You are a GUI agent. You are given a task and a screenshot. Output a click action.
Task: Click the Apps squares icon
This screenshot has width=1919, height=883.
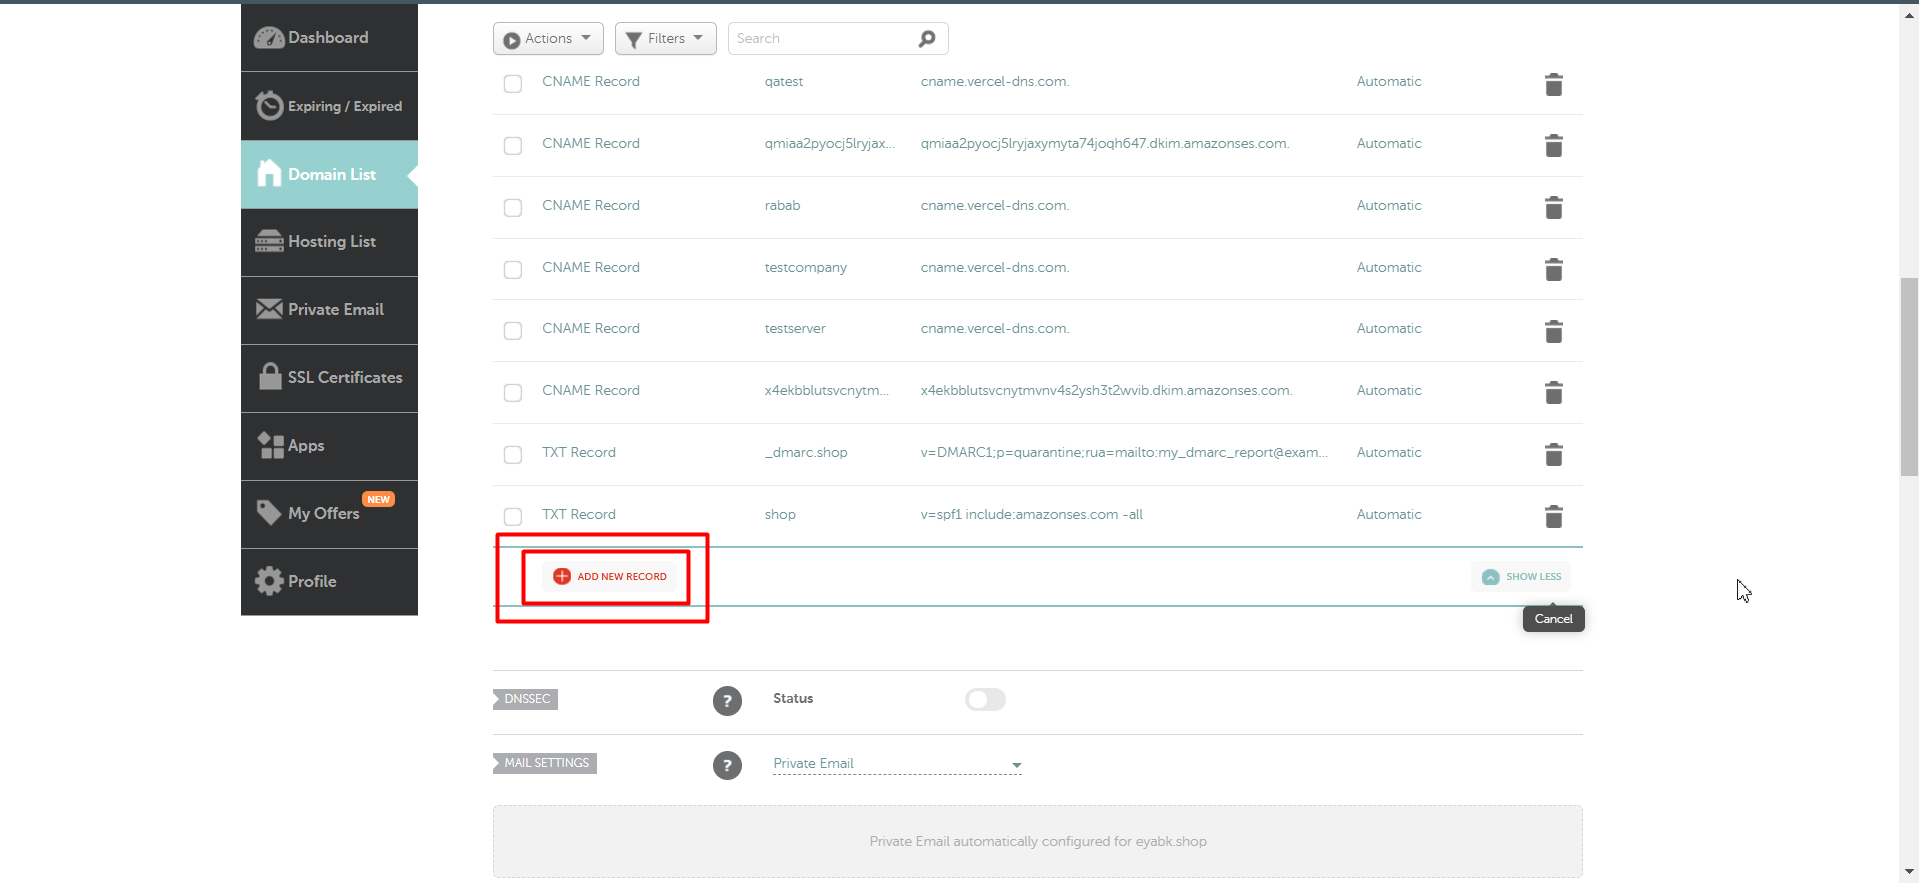270,445
